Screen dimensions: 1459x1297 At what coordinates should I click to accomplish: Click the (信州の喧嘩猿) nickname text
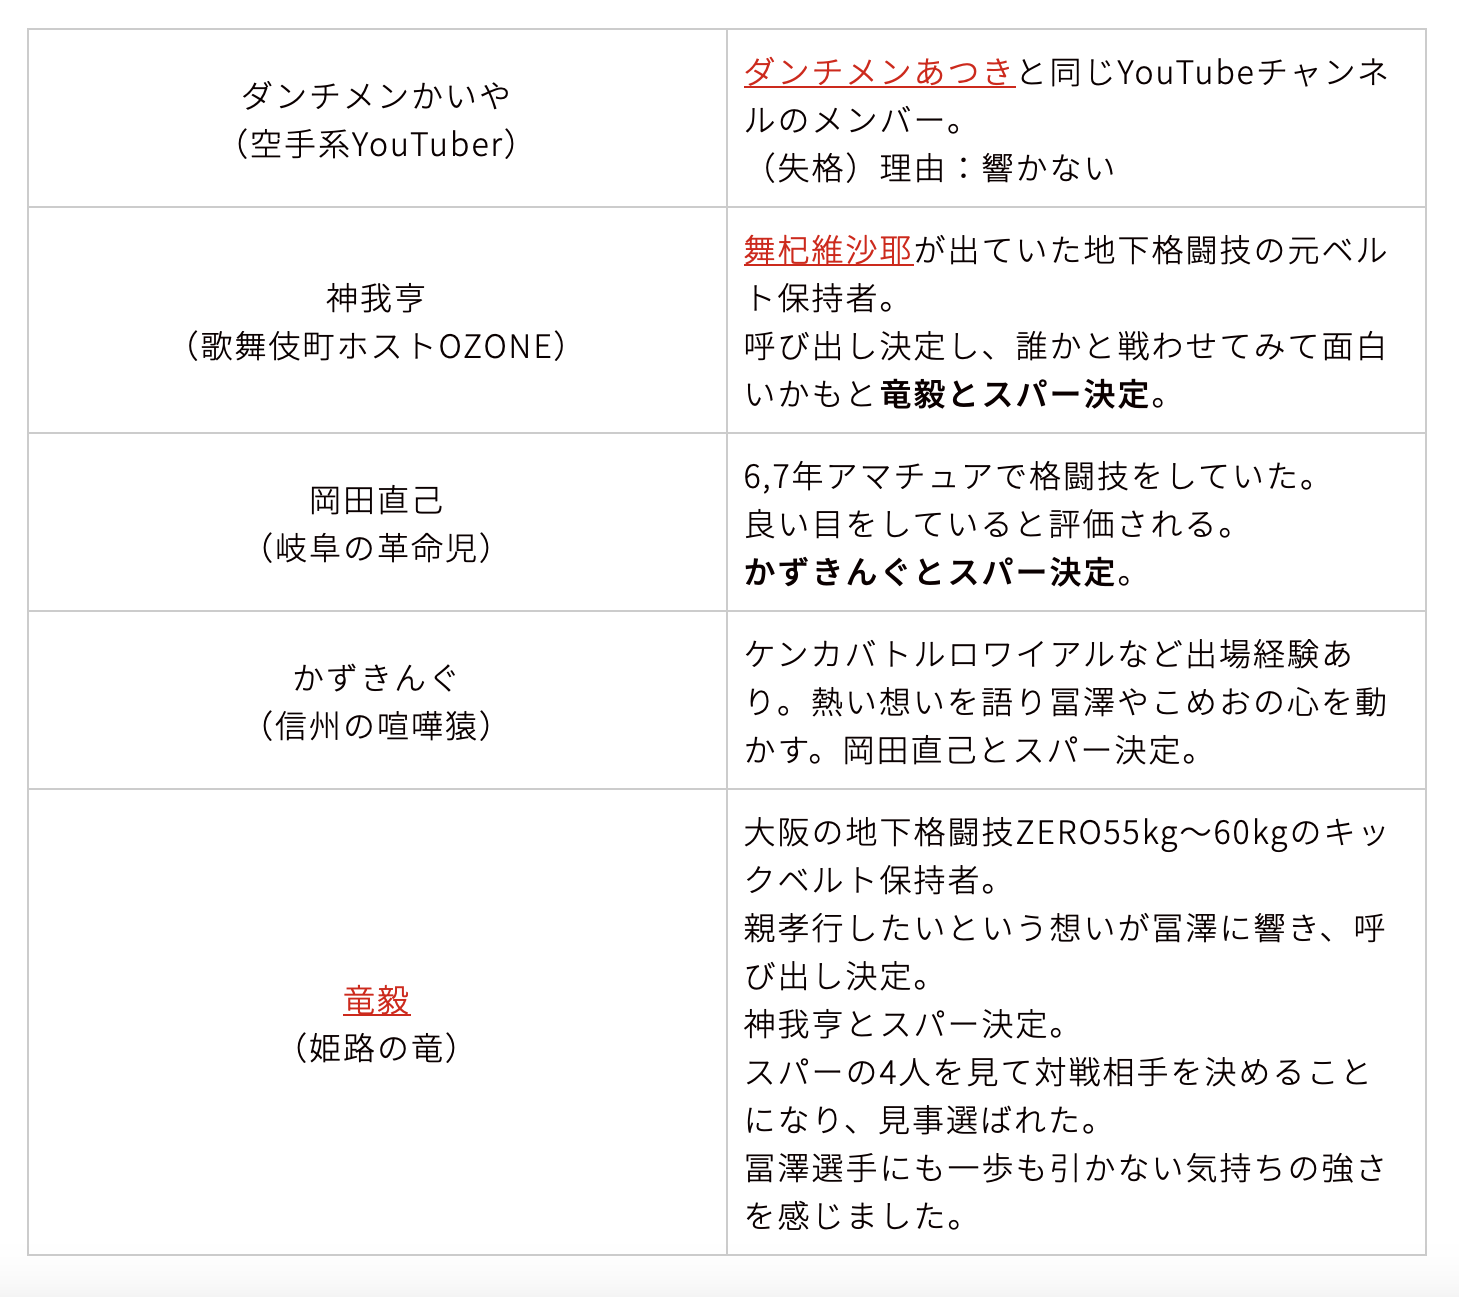click(376, 726)
